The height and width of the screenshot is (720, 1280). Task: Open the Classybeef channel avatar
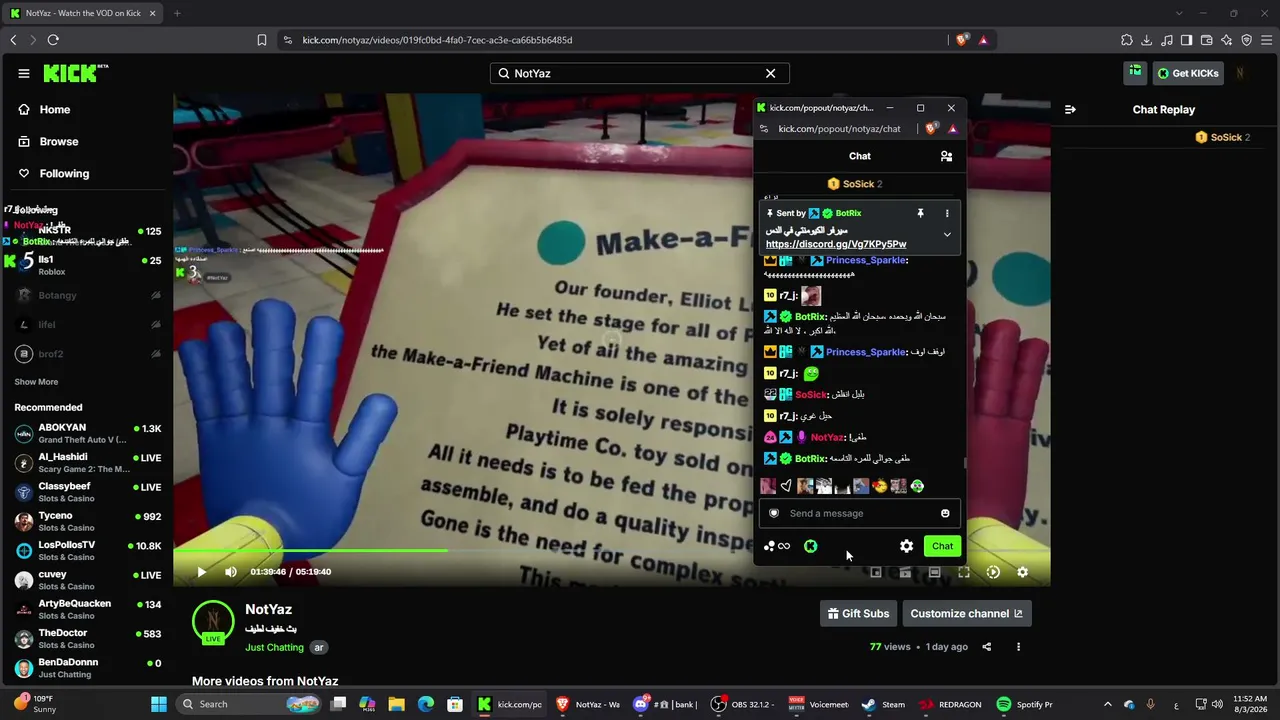24,492
